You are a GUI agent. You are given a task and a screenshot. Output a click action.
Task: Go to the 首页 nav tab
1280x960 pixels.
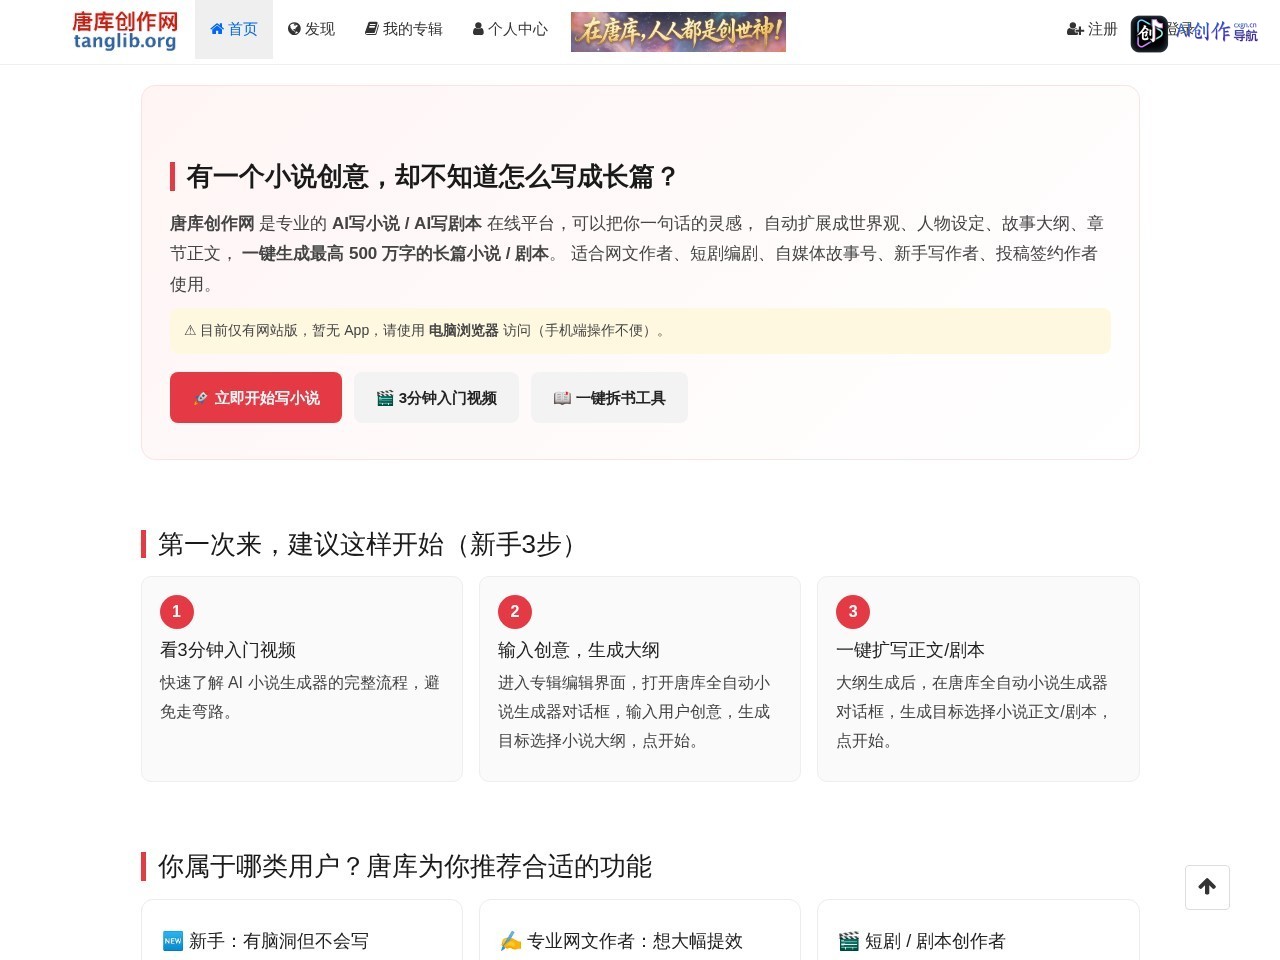coord(234,29)
